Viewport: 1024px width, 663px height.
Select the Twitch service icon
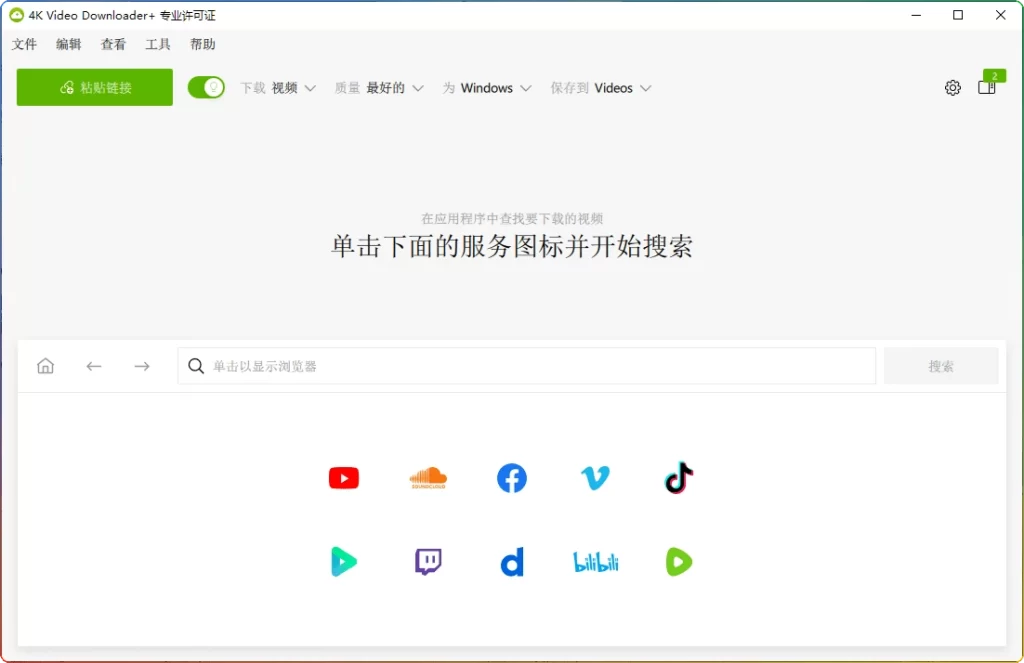(428, 561)
